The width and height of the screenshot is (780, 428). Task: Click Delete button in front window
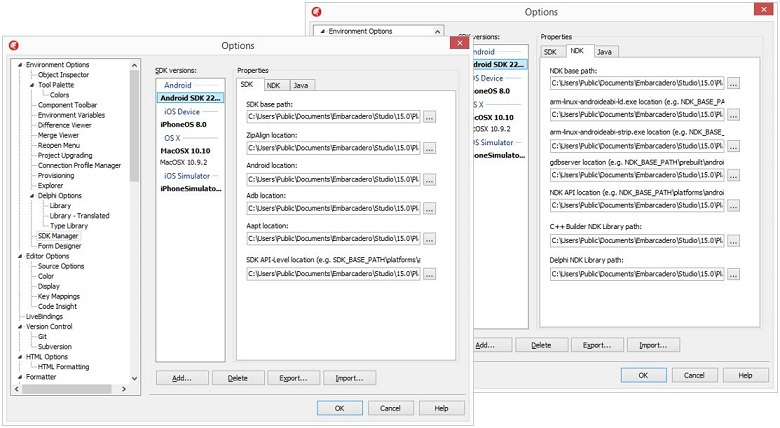pyautogui.click(x=238, y=378)
